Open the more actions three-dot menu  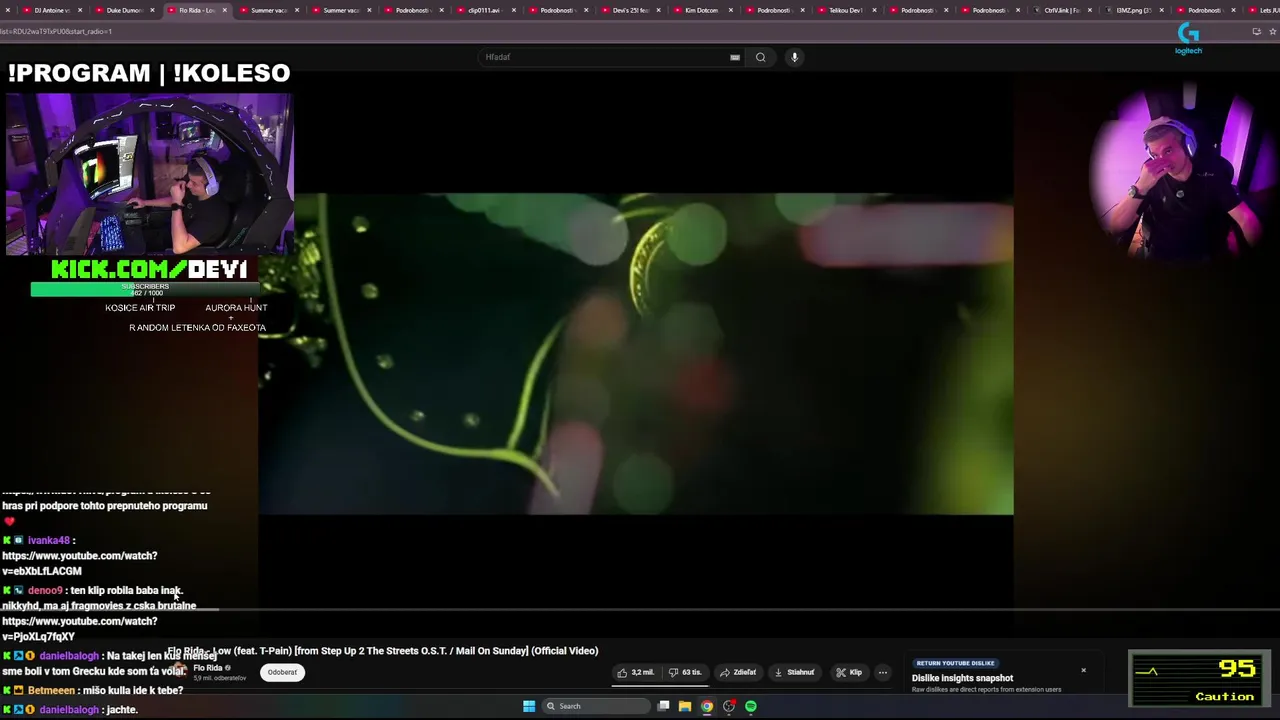[883, 672]
